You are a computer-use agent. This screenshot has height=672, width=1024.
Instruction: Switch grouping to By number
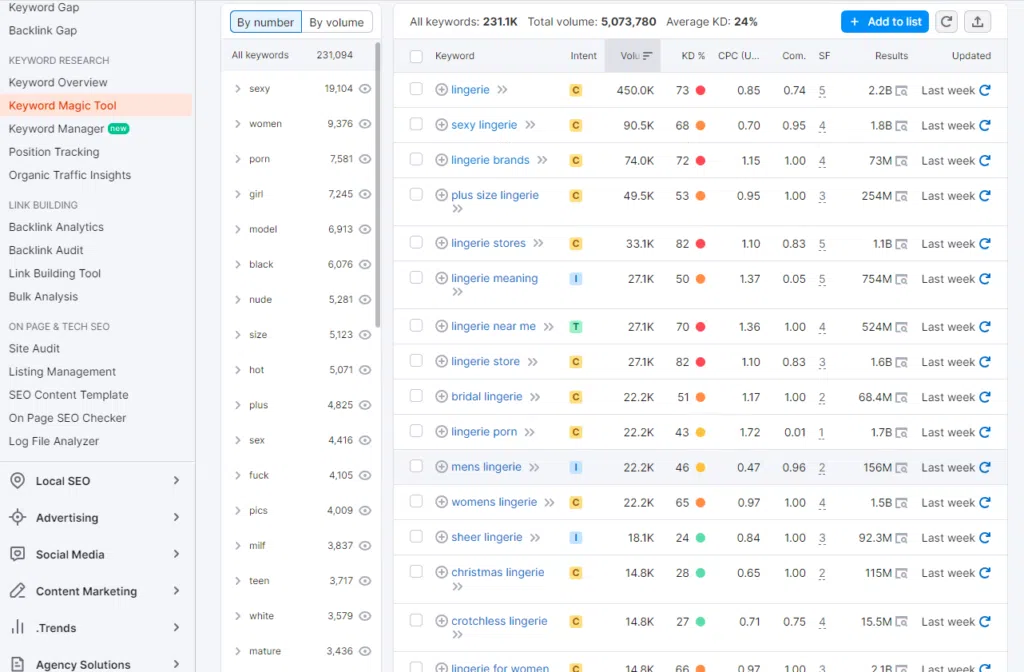pyautogui.click(x=265, y=22)
